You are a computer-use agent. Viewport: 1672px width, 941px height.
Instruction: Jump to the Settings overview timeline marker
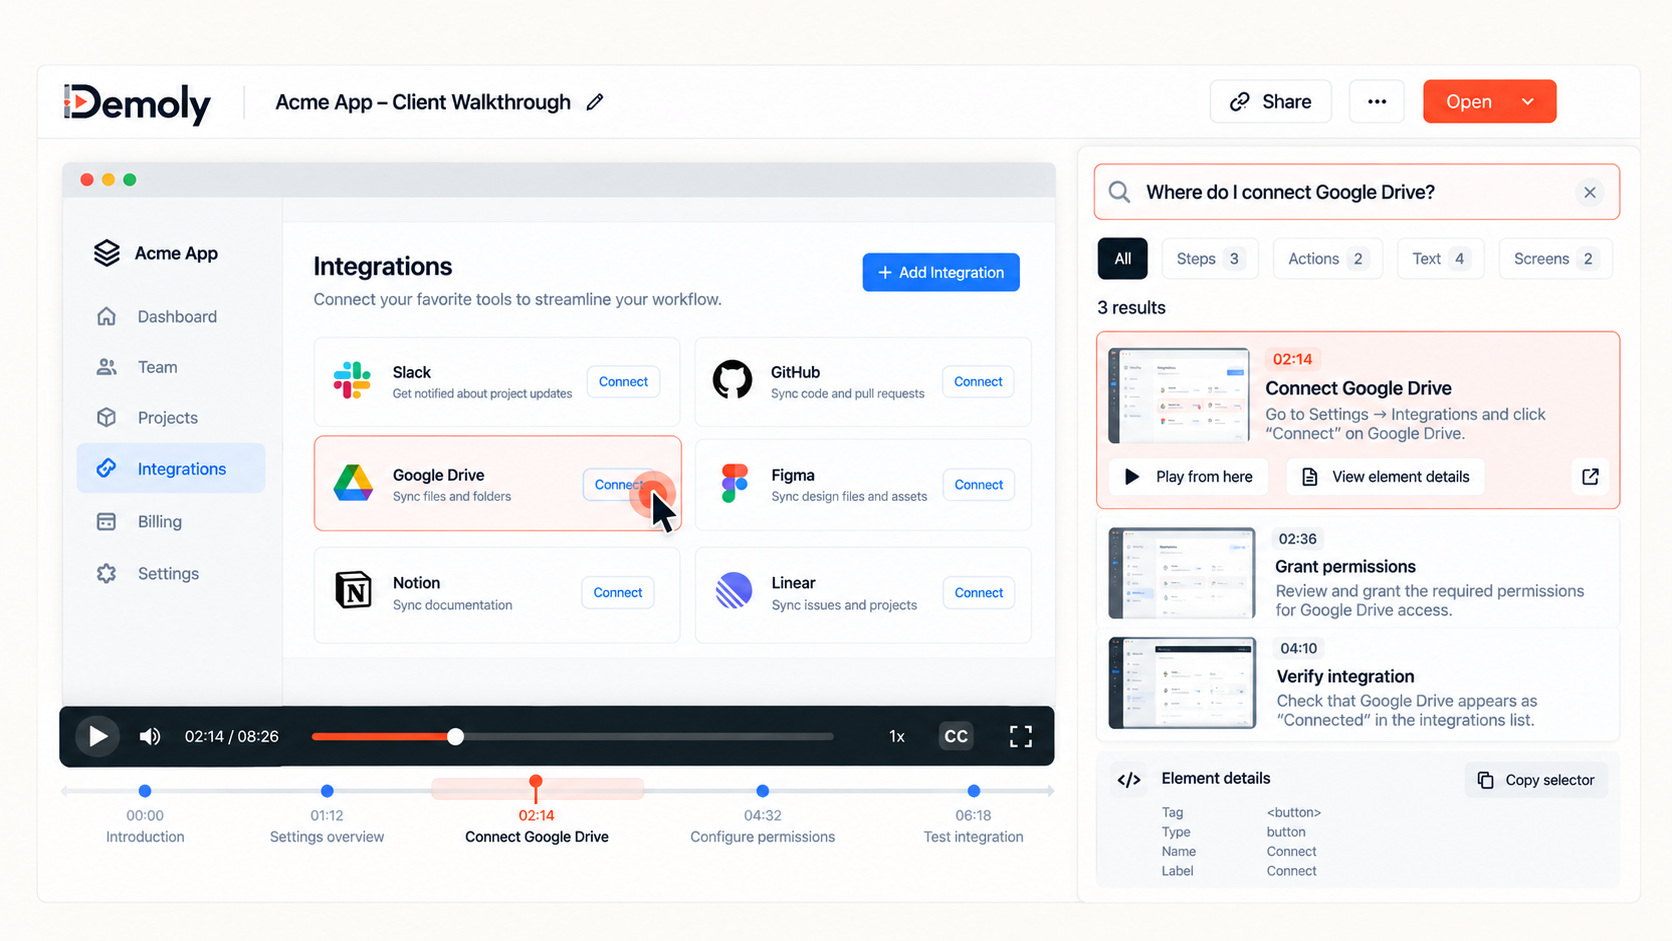click(327, 791)
